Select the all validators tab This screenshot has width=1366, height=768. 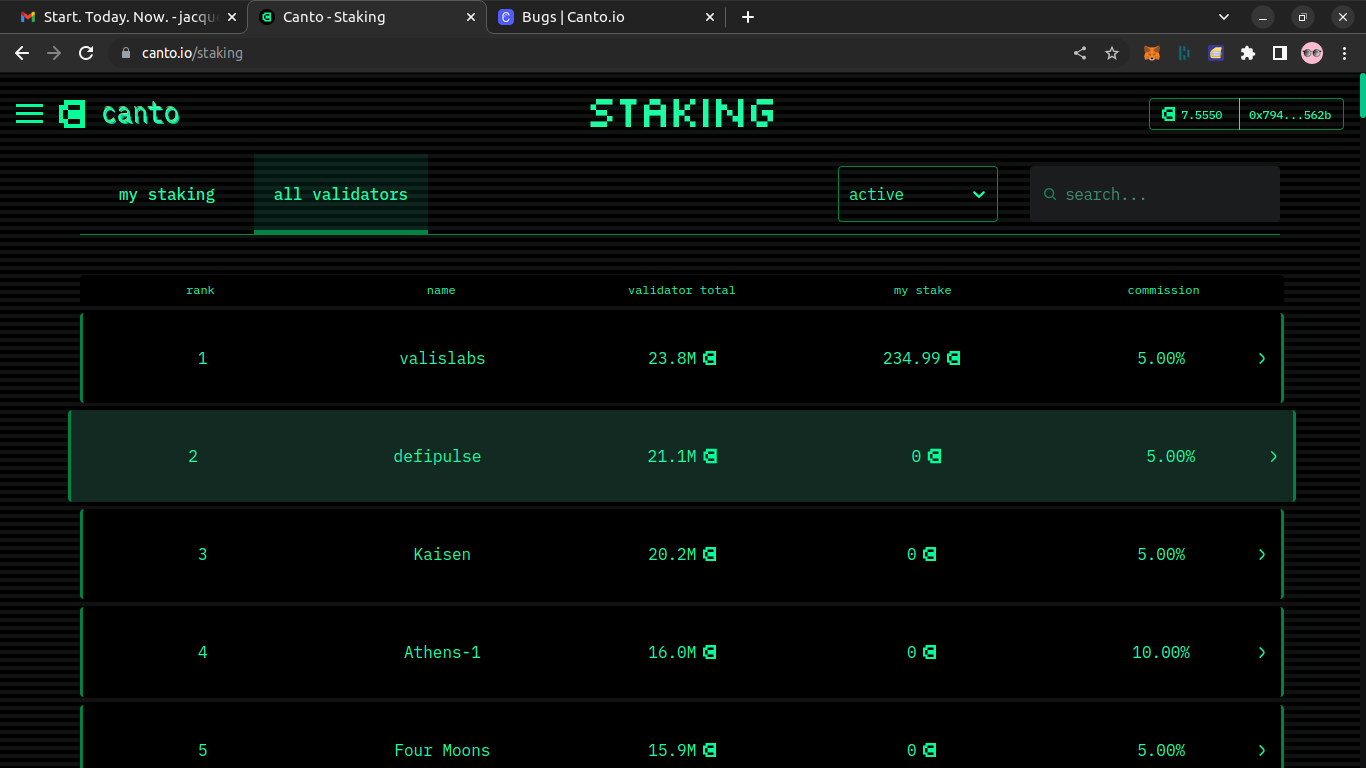(x=341, y=194)
